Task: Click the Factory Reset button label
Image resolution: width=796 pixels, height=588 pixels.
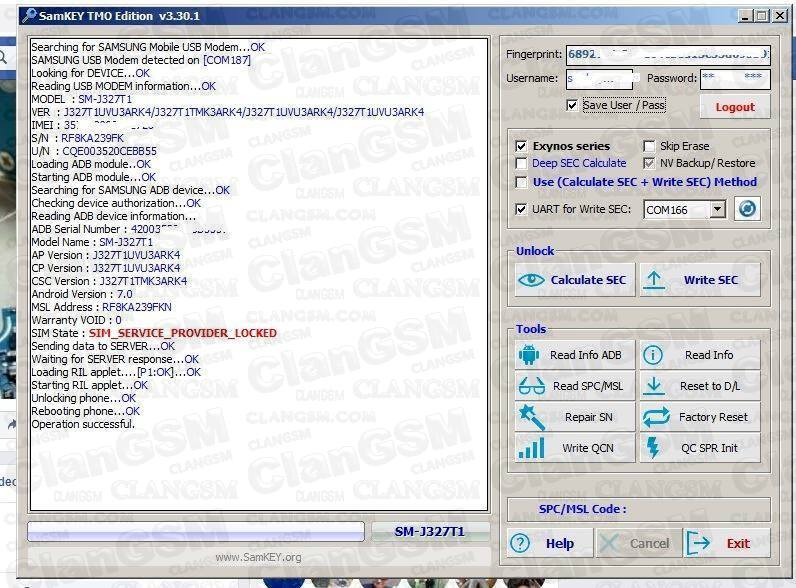Action: pyautogui.click(x=713, y=417)
